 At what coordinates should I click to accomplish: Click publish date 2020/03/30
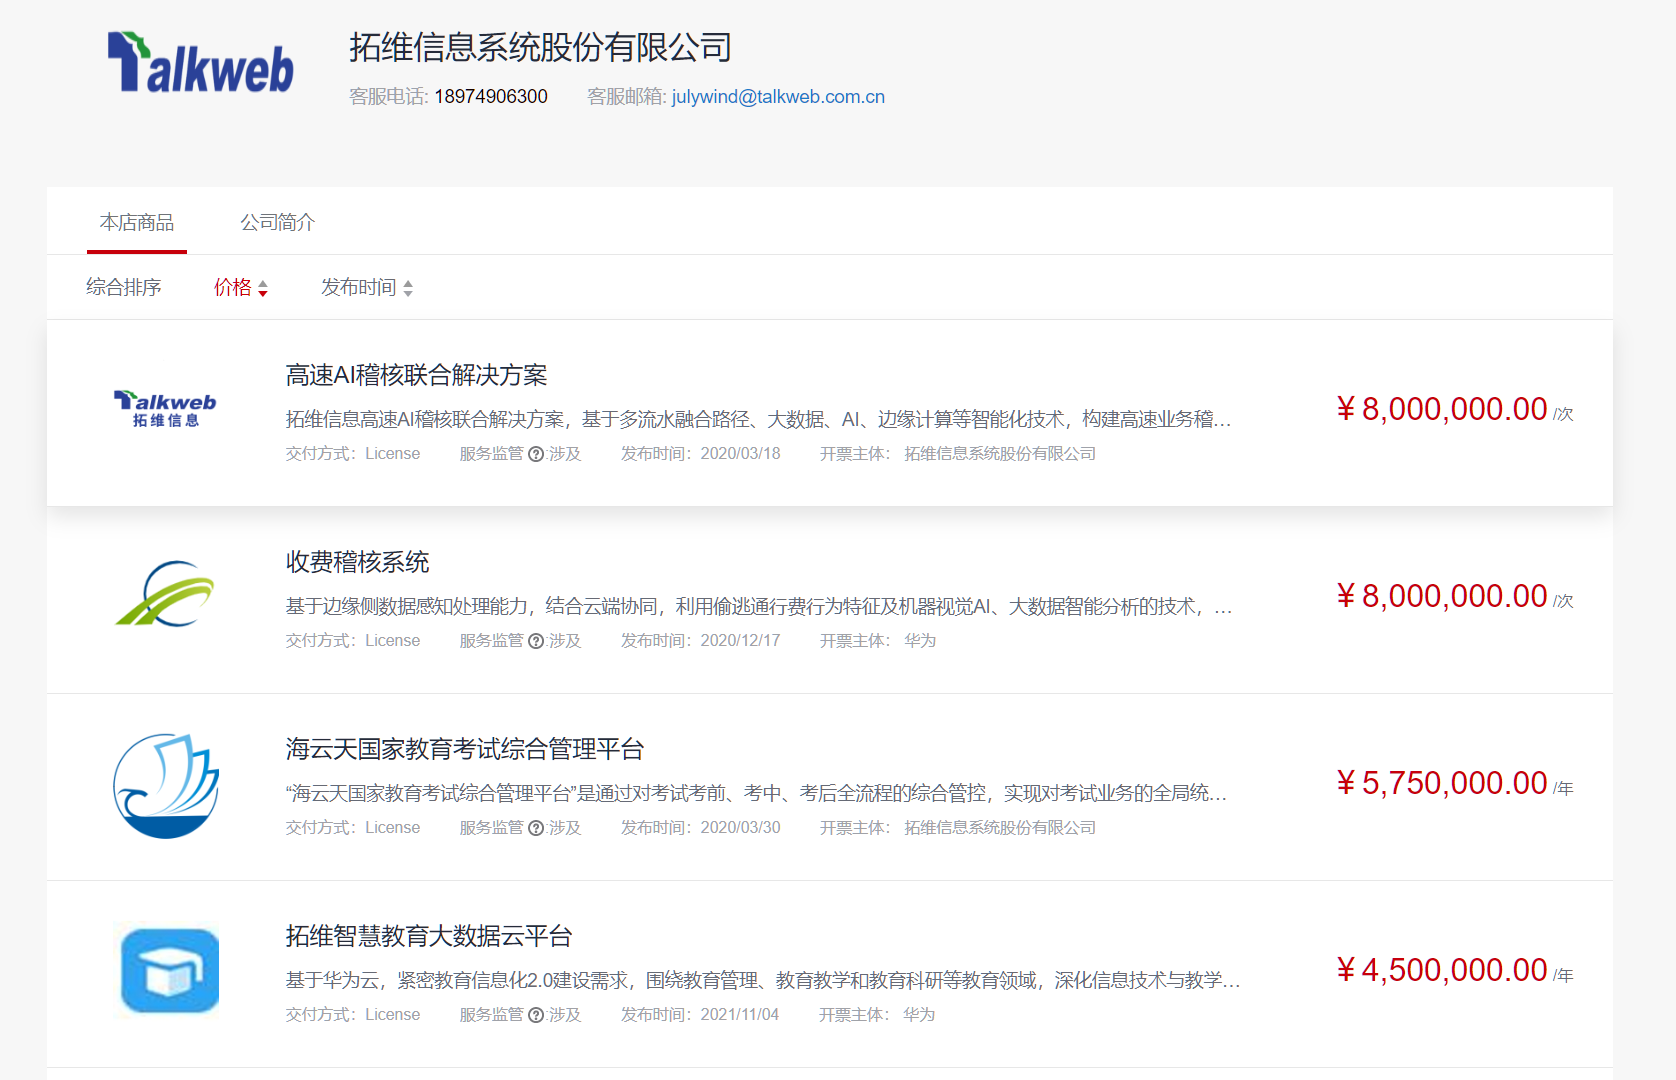740,828
